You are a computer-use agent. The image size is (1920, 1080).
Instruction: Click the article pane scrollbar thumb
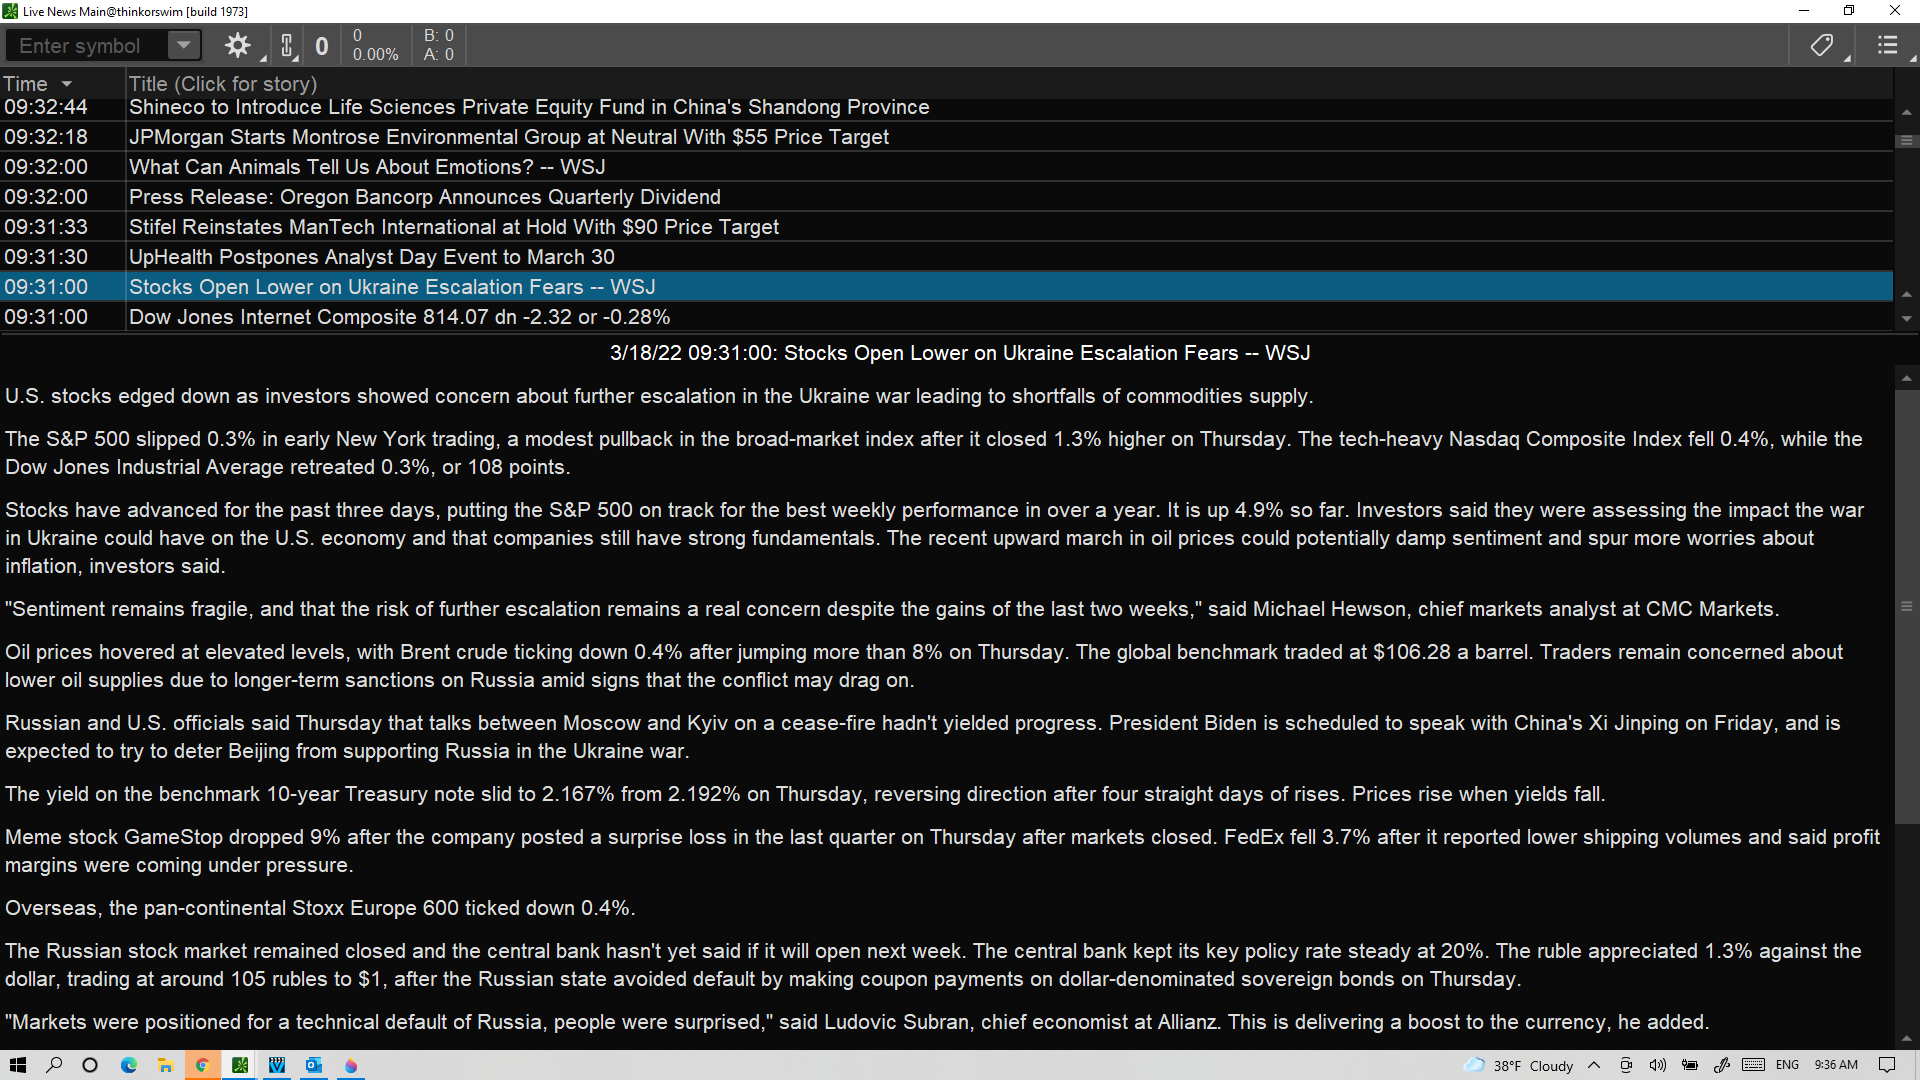pyautogui.click(x=1907, y=606)
